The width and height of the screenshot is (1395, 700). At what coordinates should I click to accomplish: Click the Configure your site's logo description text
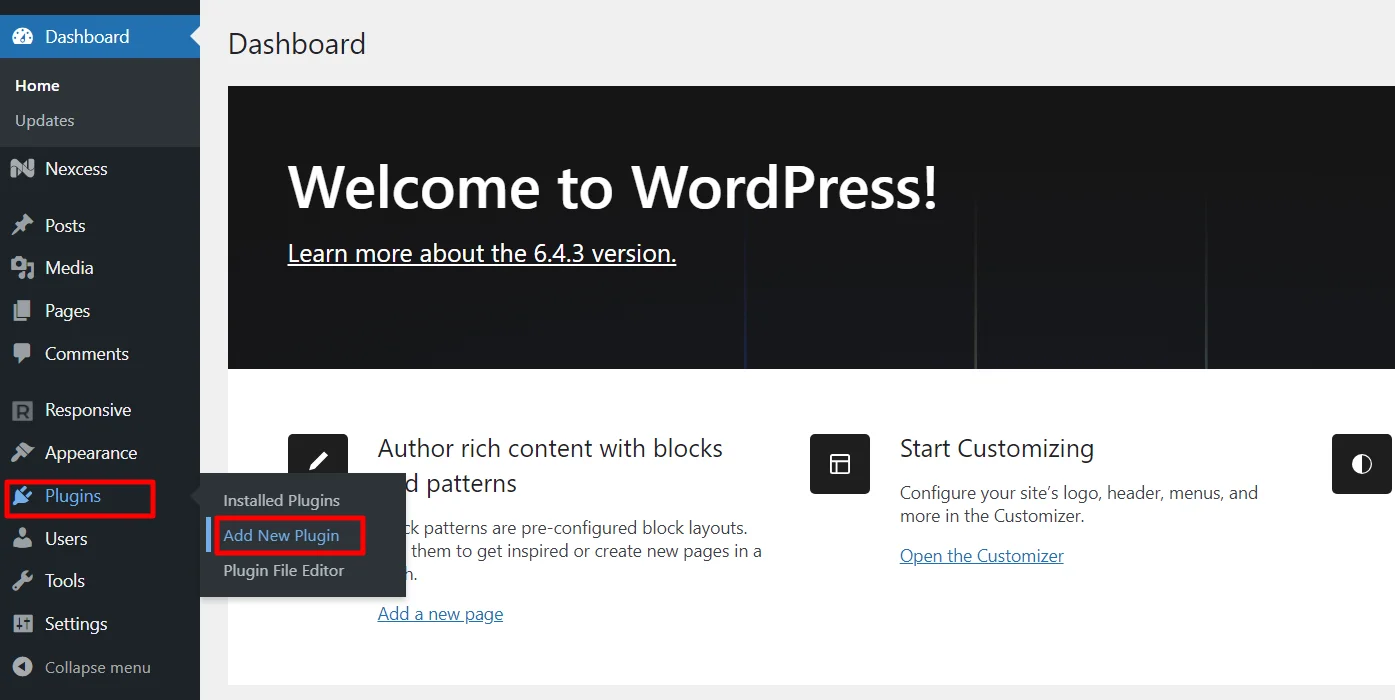click(x=1079, y=505)
